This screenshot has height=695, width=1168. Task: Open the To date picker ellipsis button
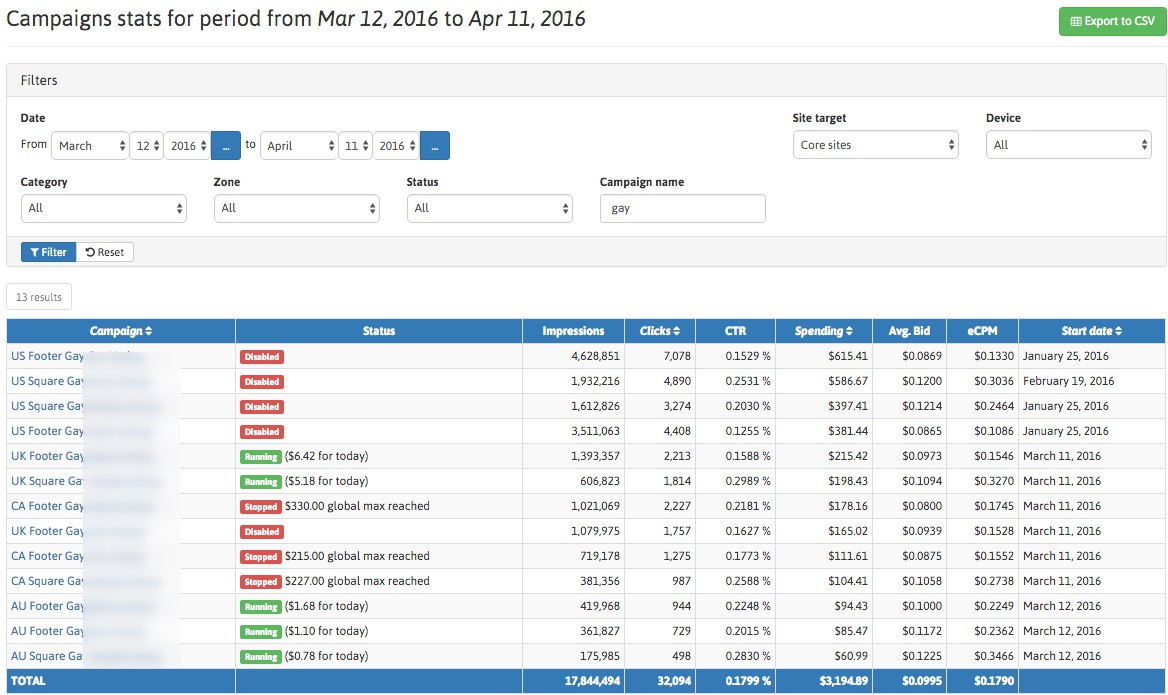coord(434,145)
